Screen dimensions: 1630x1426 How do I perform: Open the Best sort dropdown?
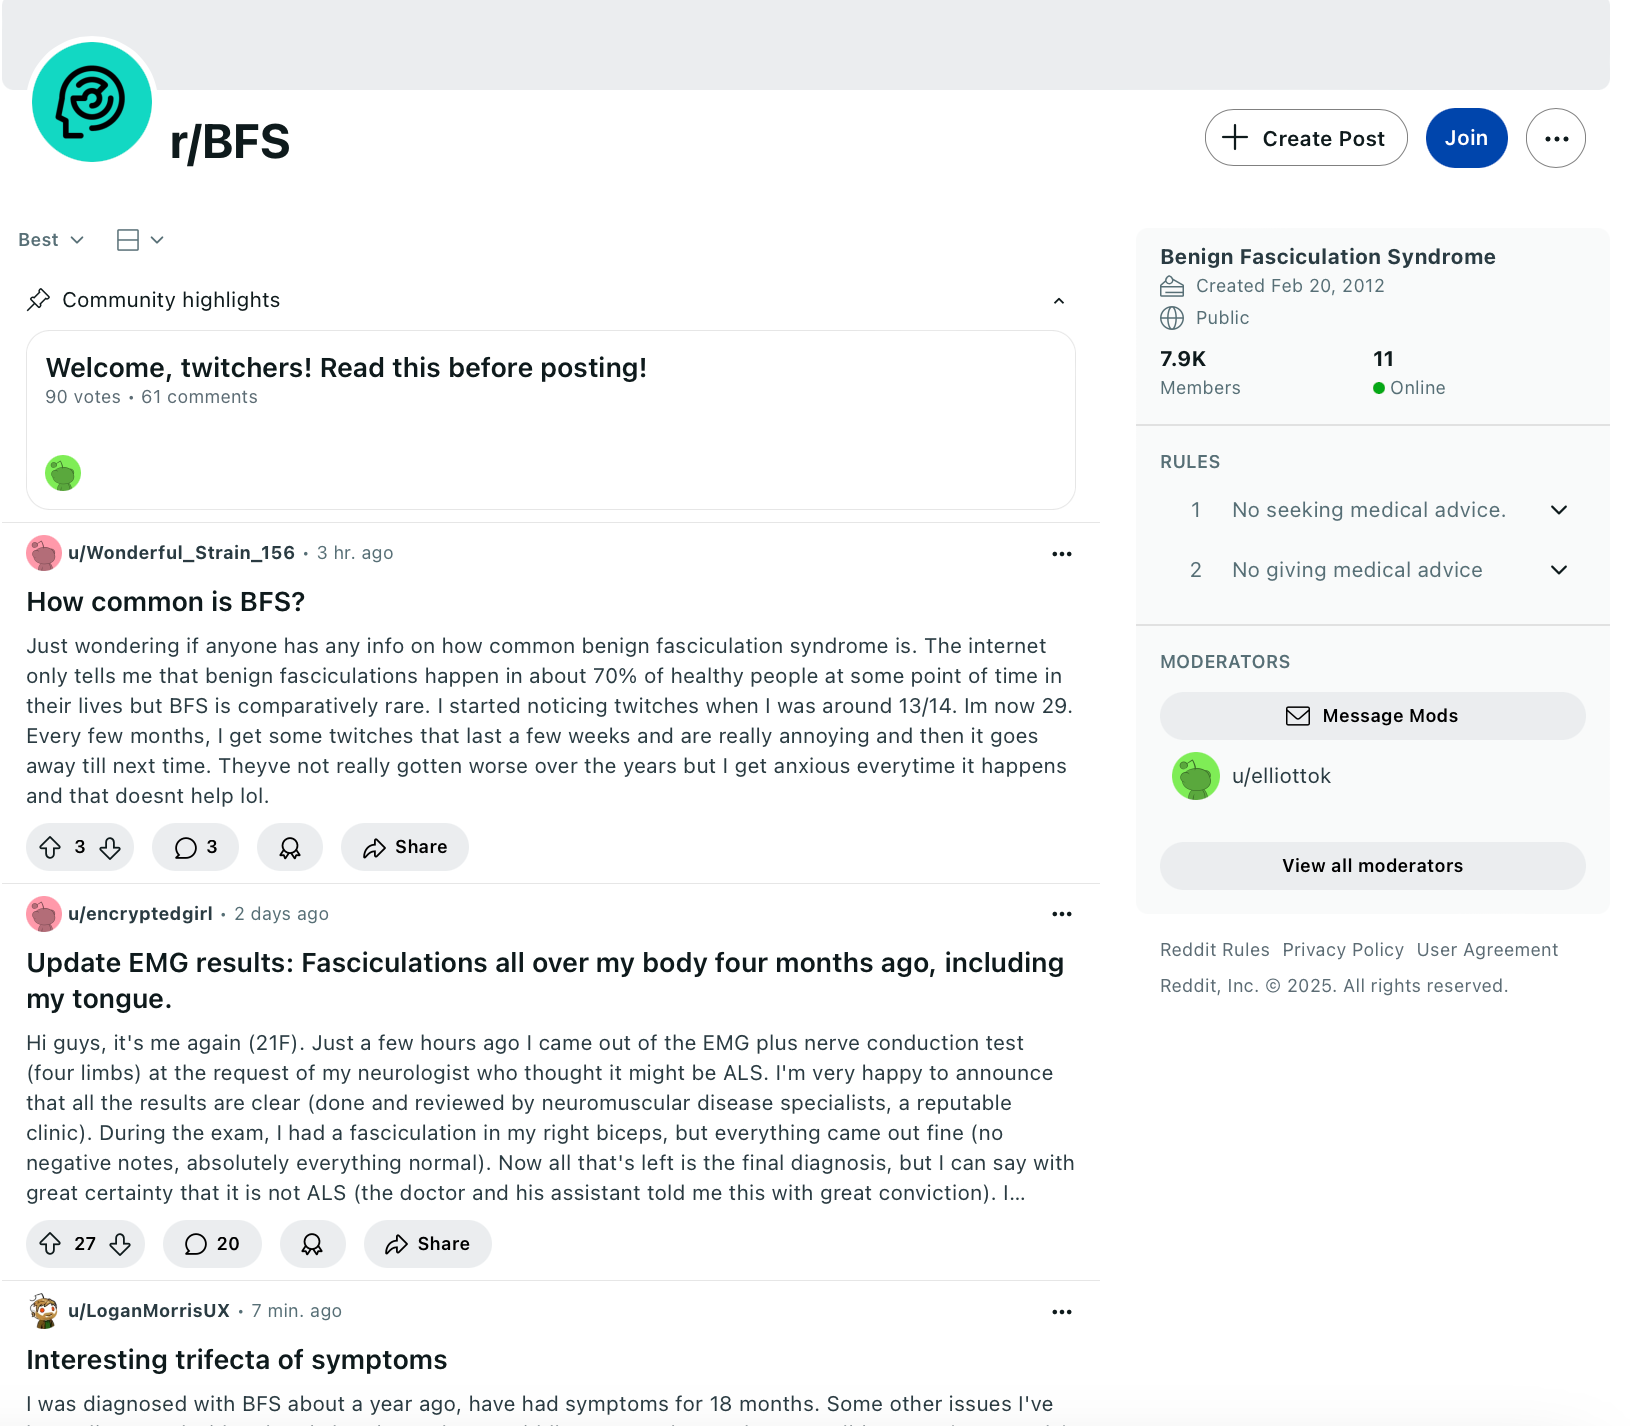[x=51, y=240]
